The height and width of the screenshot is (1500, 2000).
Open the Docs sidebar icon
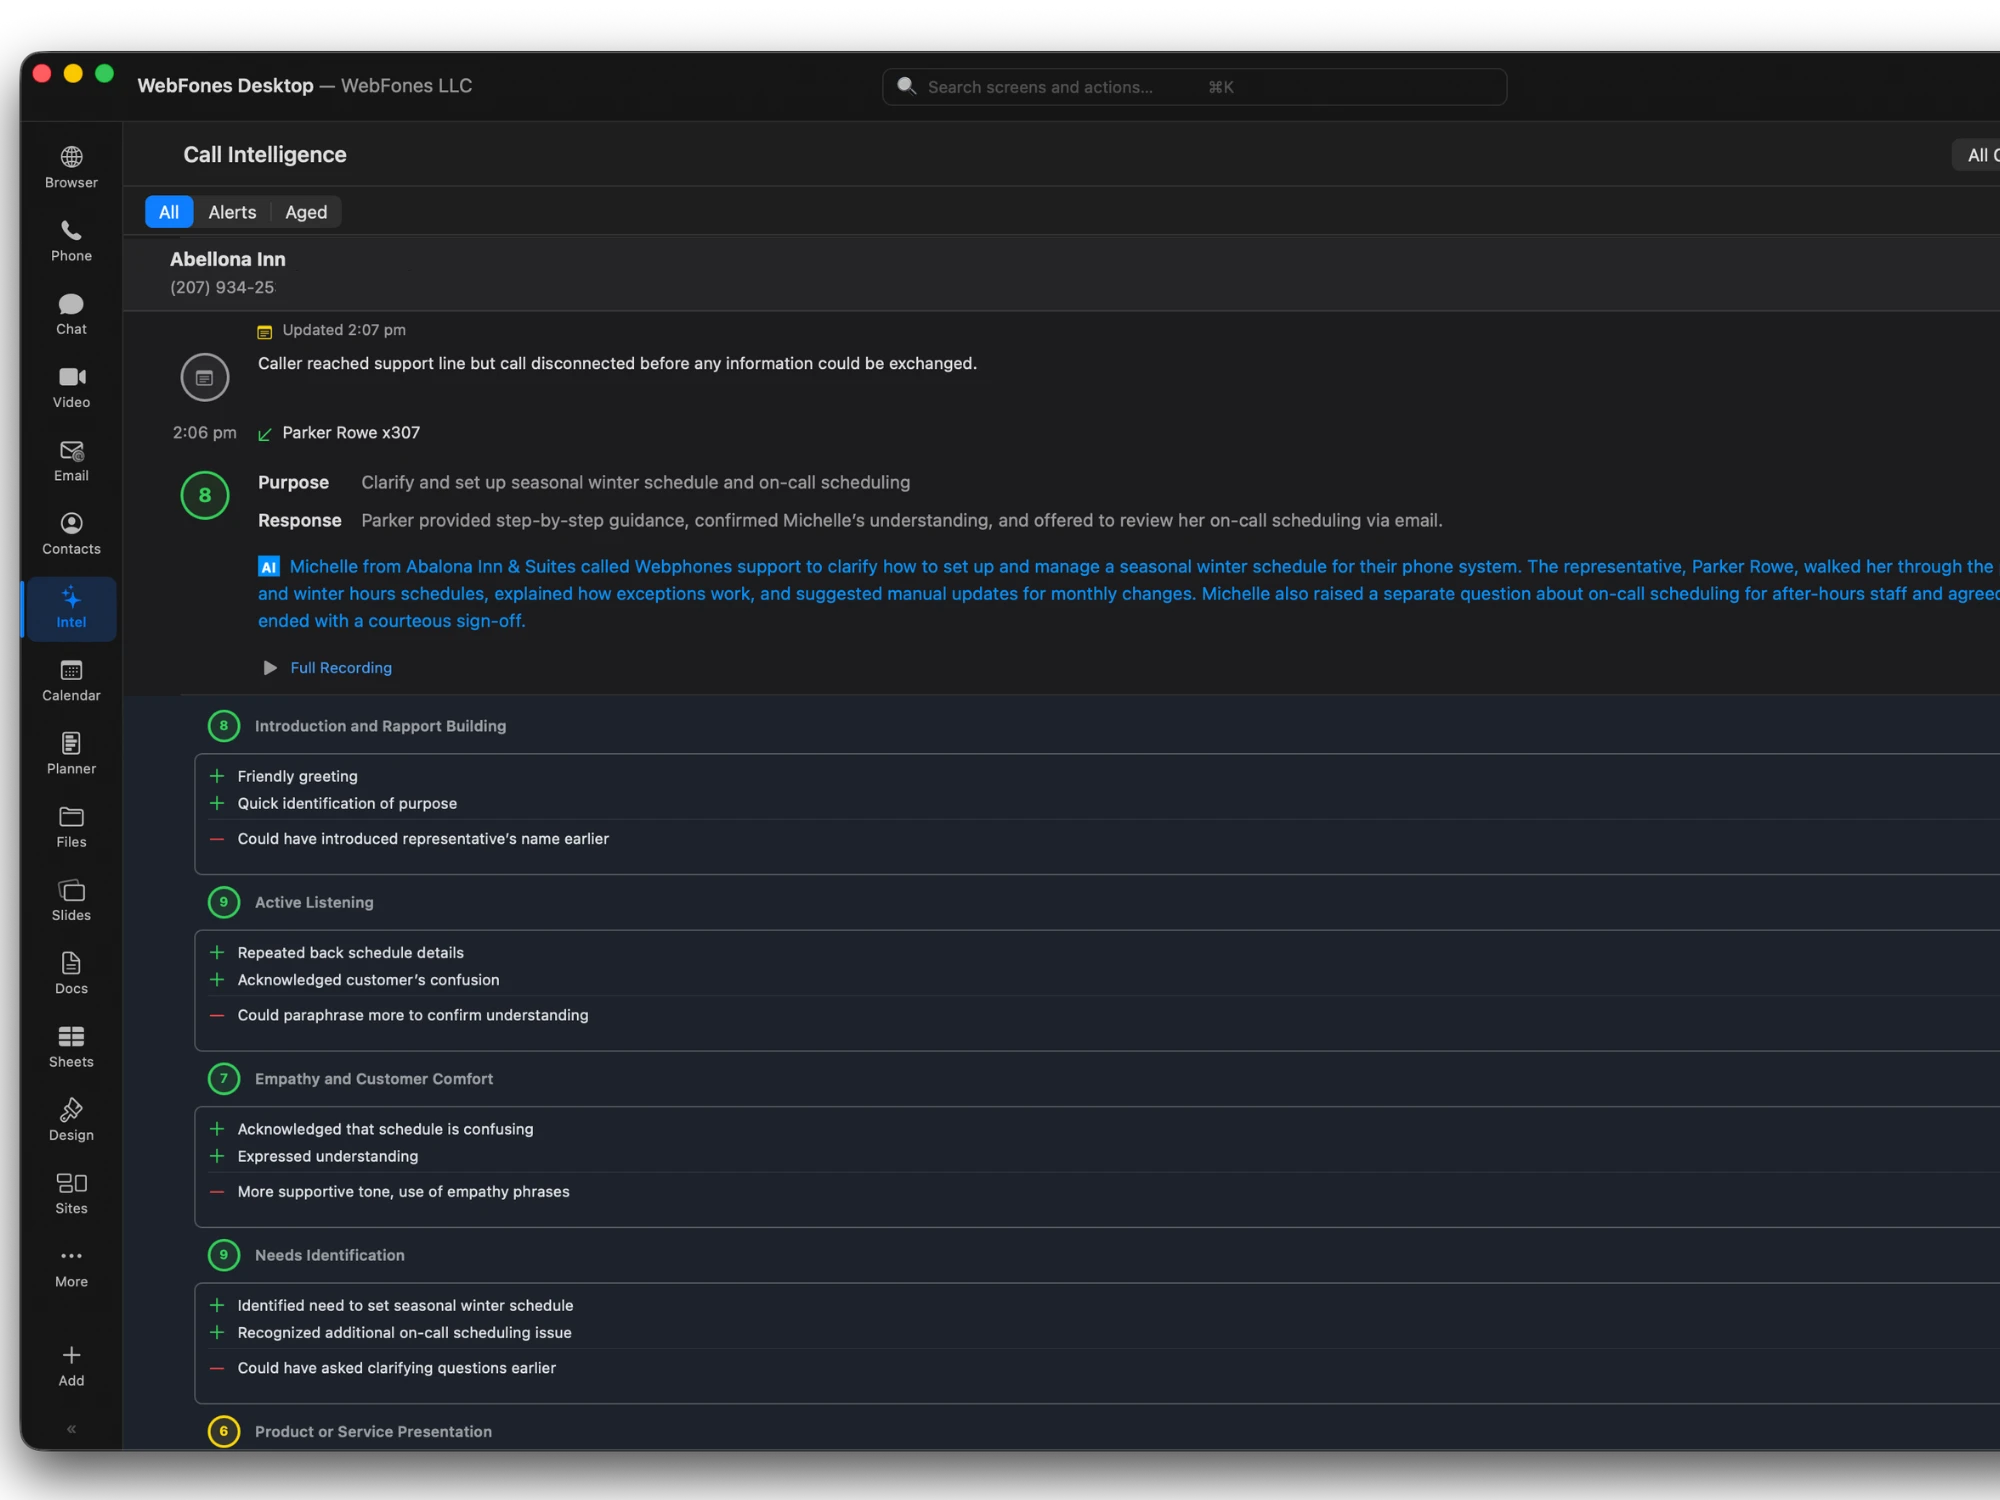coord(71,974)
